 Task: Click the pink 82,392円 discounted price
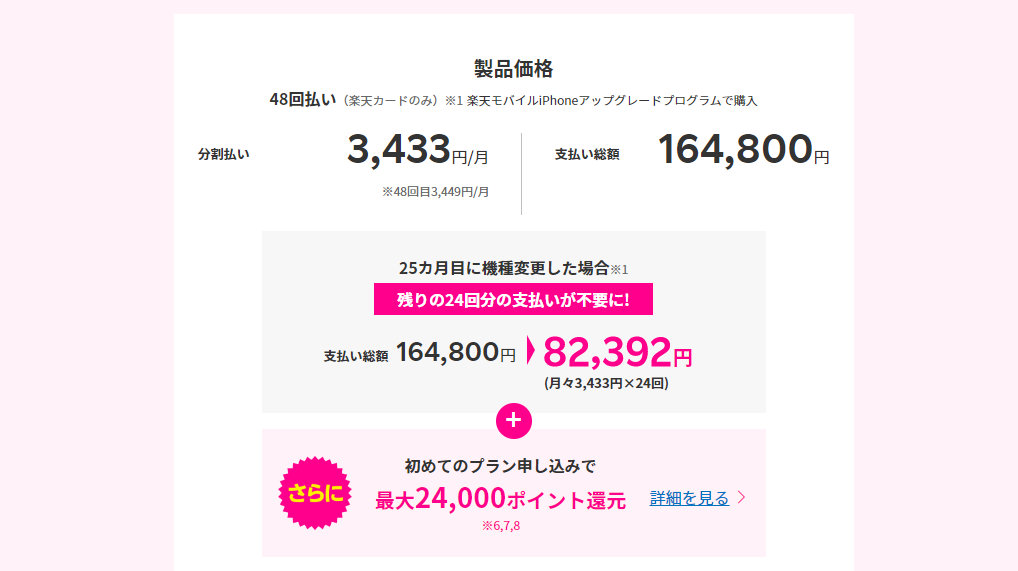pyautogui.click(x=617, y=353)
